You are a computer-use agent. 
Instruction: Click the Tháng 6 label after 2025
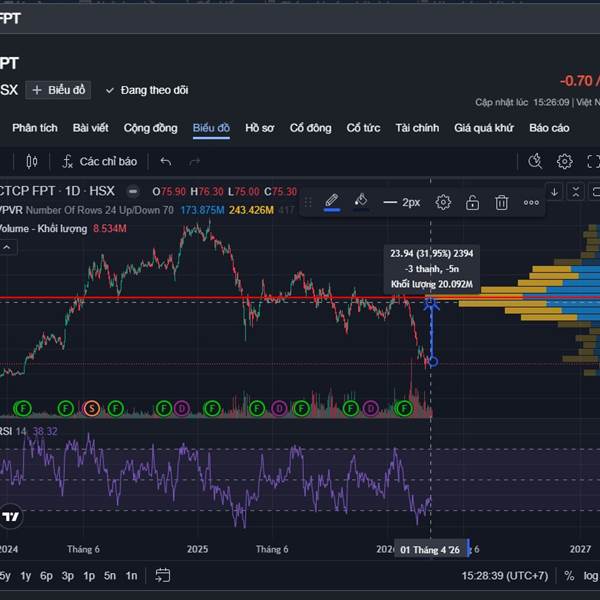272,549
